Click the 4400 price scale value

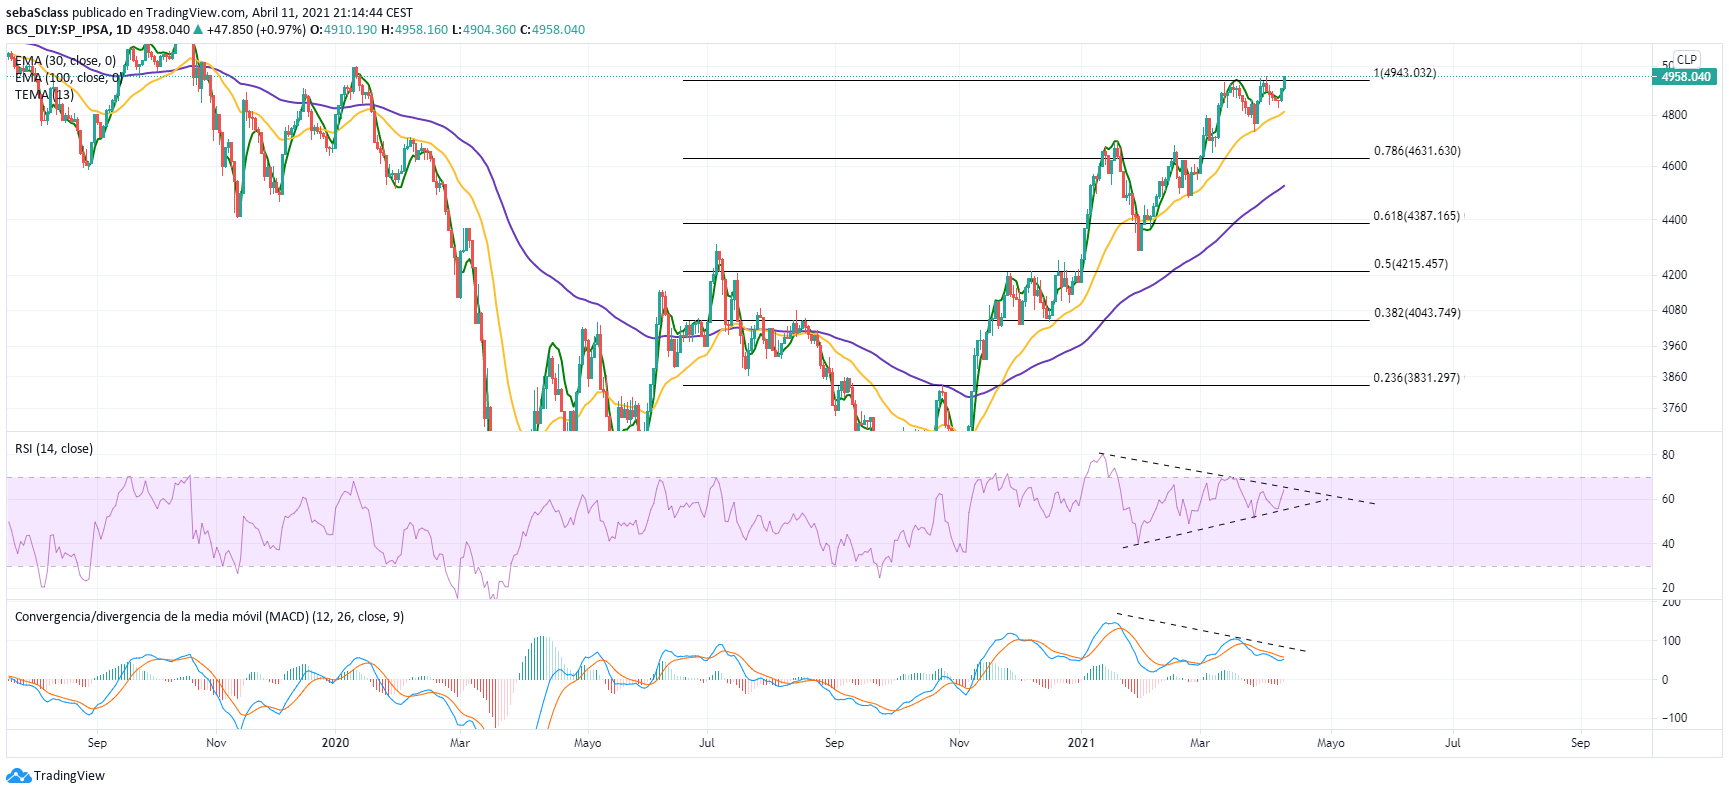[1674, 220]
